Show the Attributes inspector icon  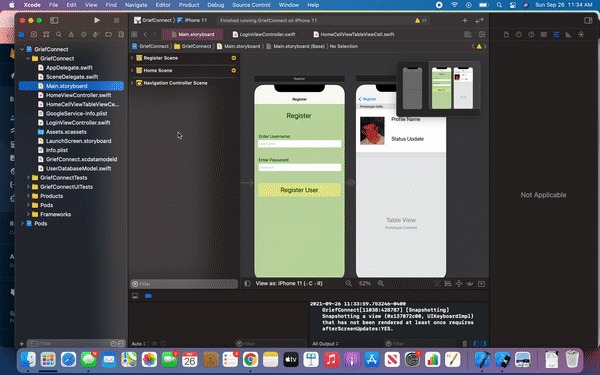click(556, 34)
